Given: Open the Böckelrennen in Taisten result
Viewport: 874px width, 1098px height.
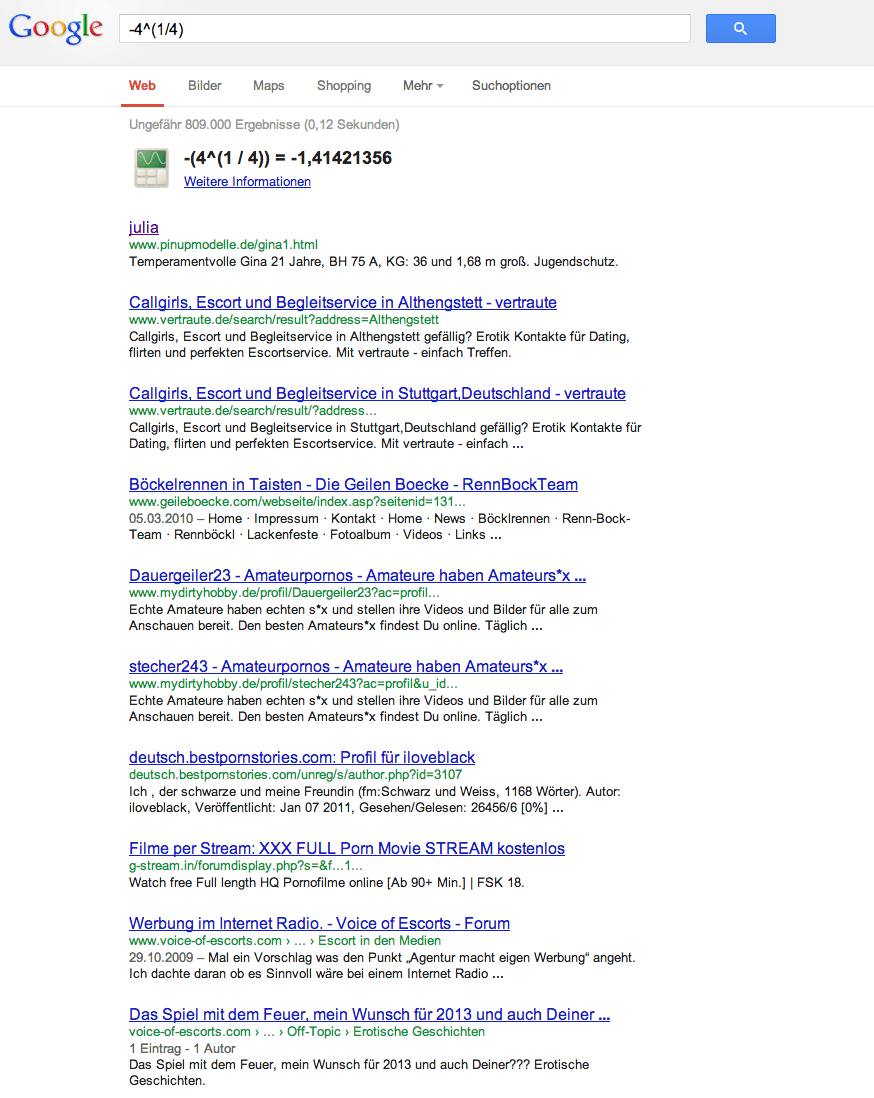Looking at the screenshot, I should [x=353, y=485].
